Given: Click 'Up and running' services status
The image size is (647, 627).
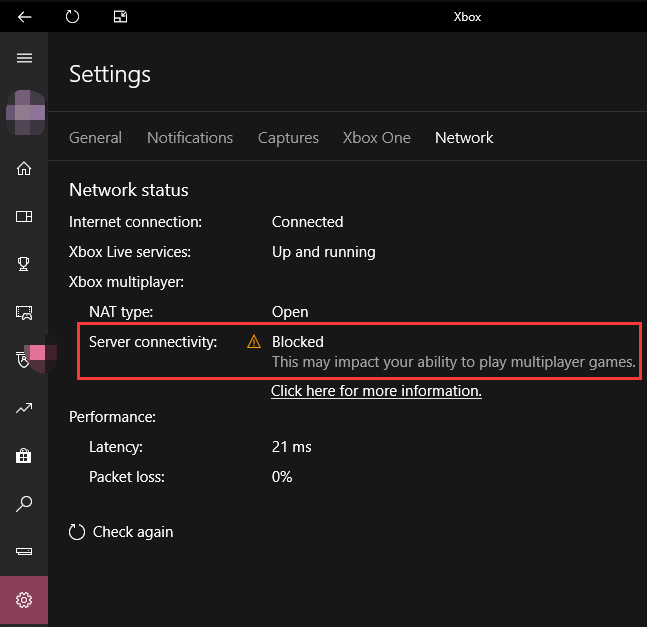Looking at the screenshot, I should point(324,252).
